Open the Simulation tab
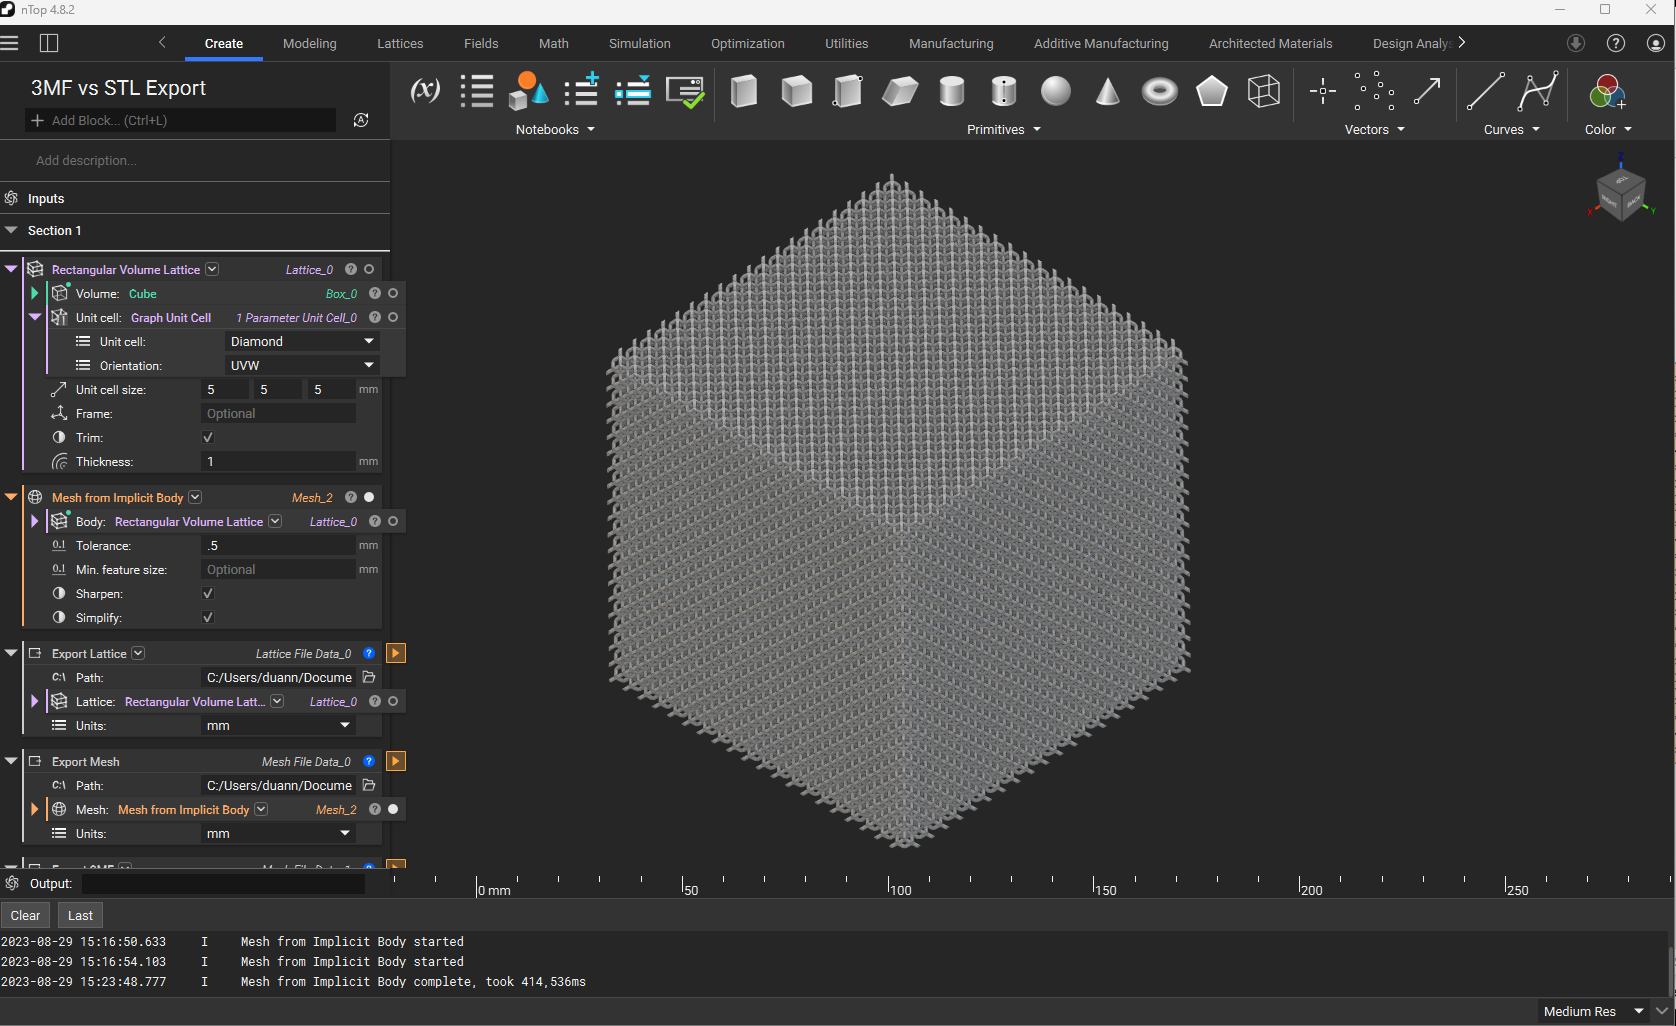 639,44
